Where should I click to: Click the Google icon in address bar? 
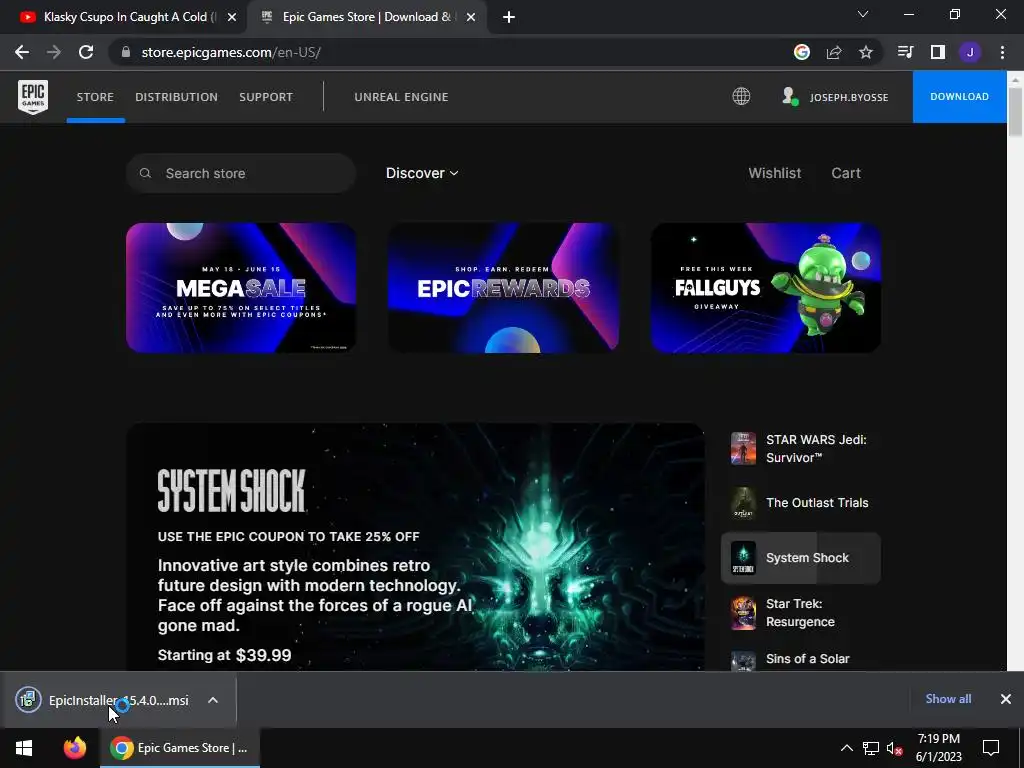pyautogui.click(x=802, y=52)
